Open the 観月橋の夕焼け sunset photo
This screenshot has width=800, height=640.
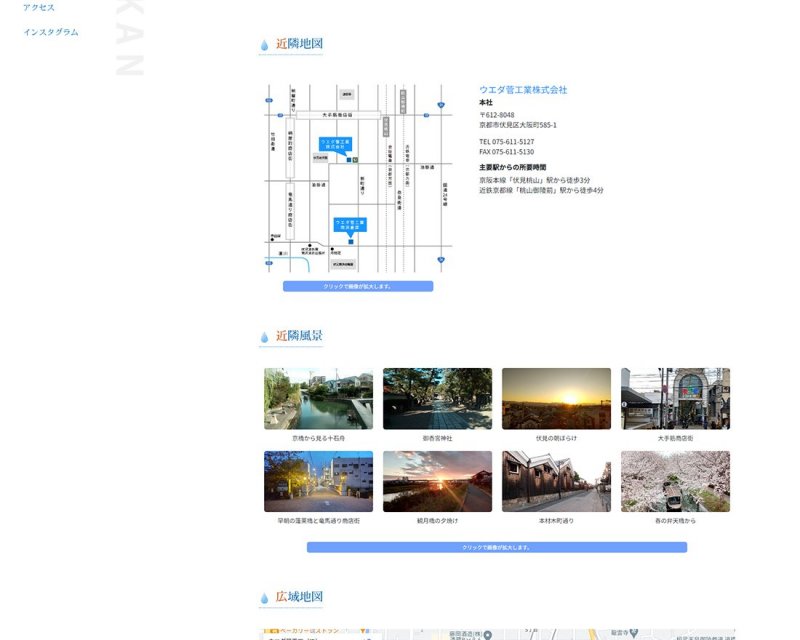[x=437, y=481]
